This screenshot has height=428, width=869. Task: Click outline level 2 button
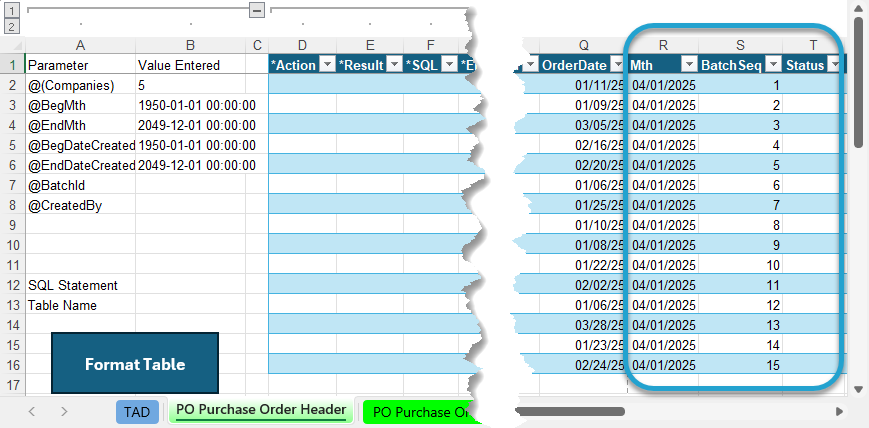[x=12, y=26]
